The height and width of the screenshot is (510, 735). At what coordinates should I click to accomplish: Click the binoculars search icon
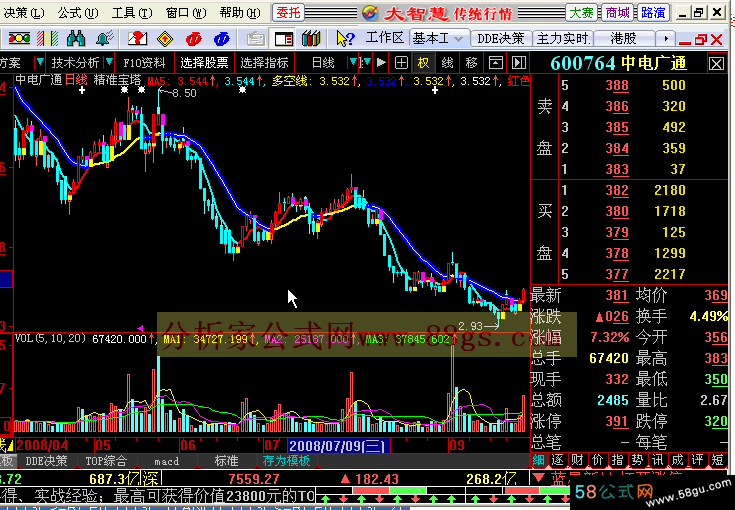point(76,38)
